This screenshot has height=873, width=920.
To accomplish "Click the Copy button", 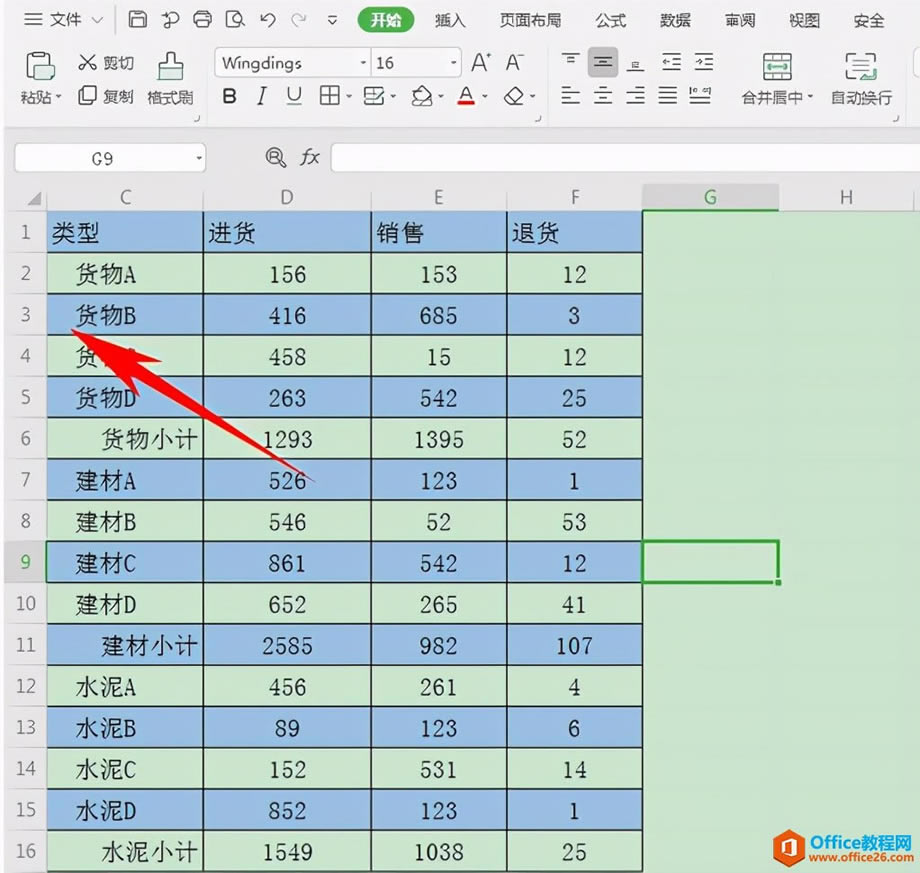I will tap(106, 96).
